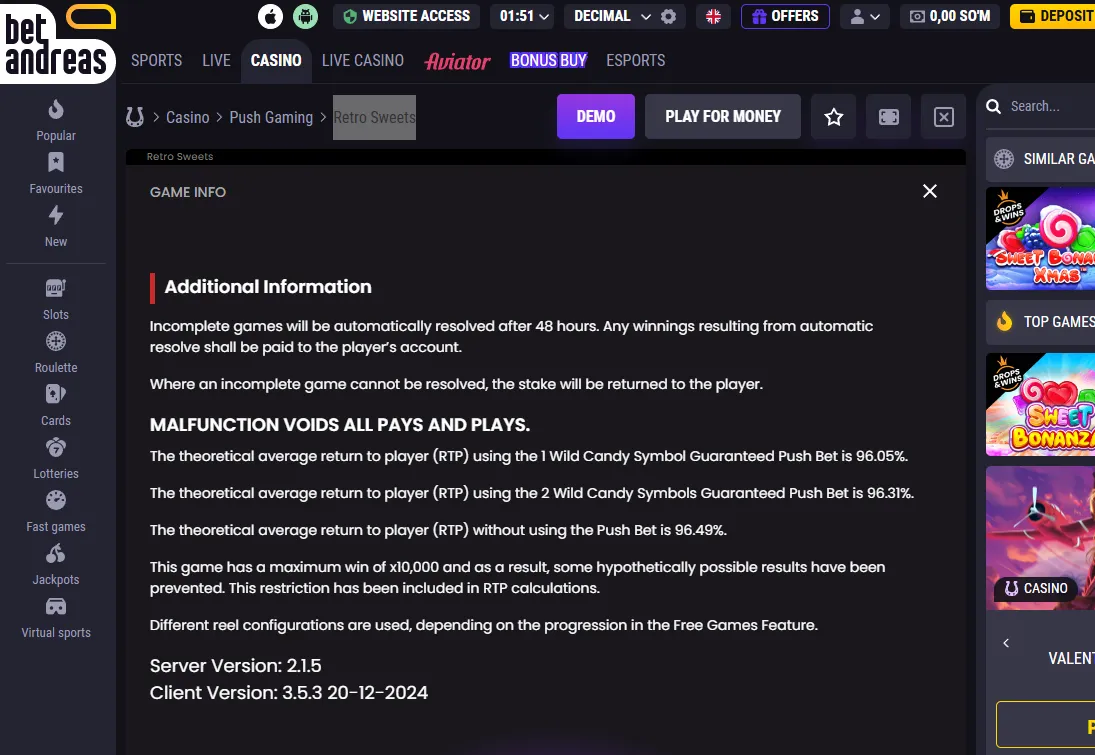
Task: Open Fast games category in sidebar
Action: click(56, 512)
